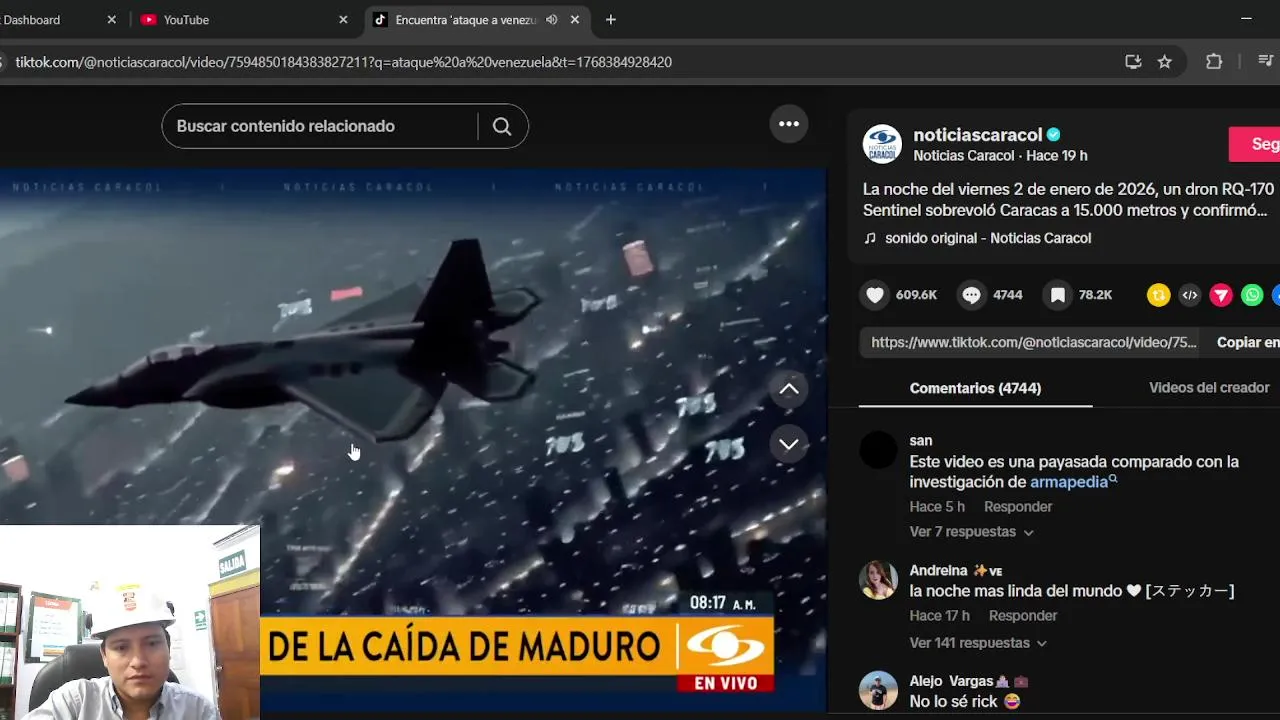
Task: Send to friends with red paper-plane icon
Action: click(1221, 295)
